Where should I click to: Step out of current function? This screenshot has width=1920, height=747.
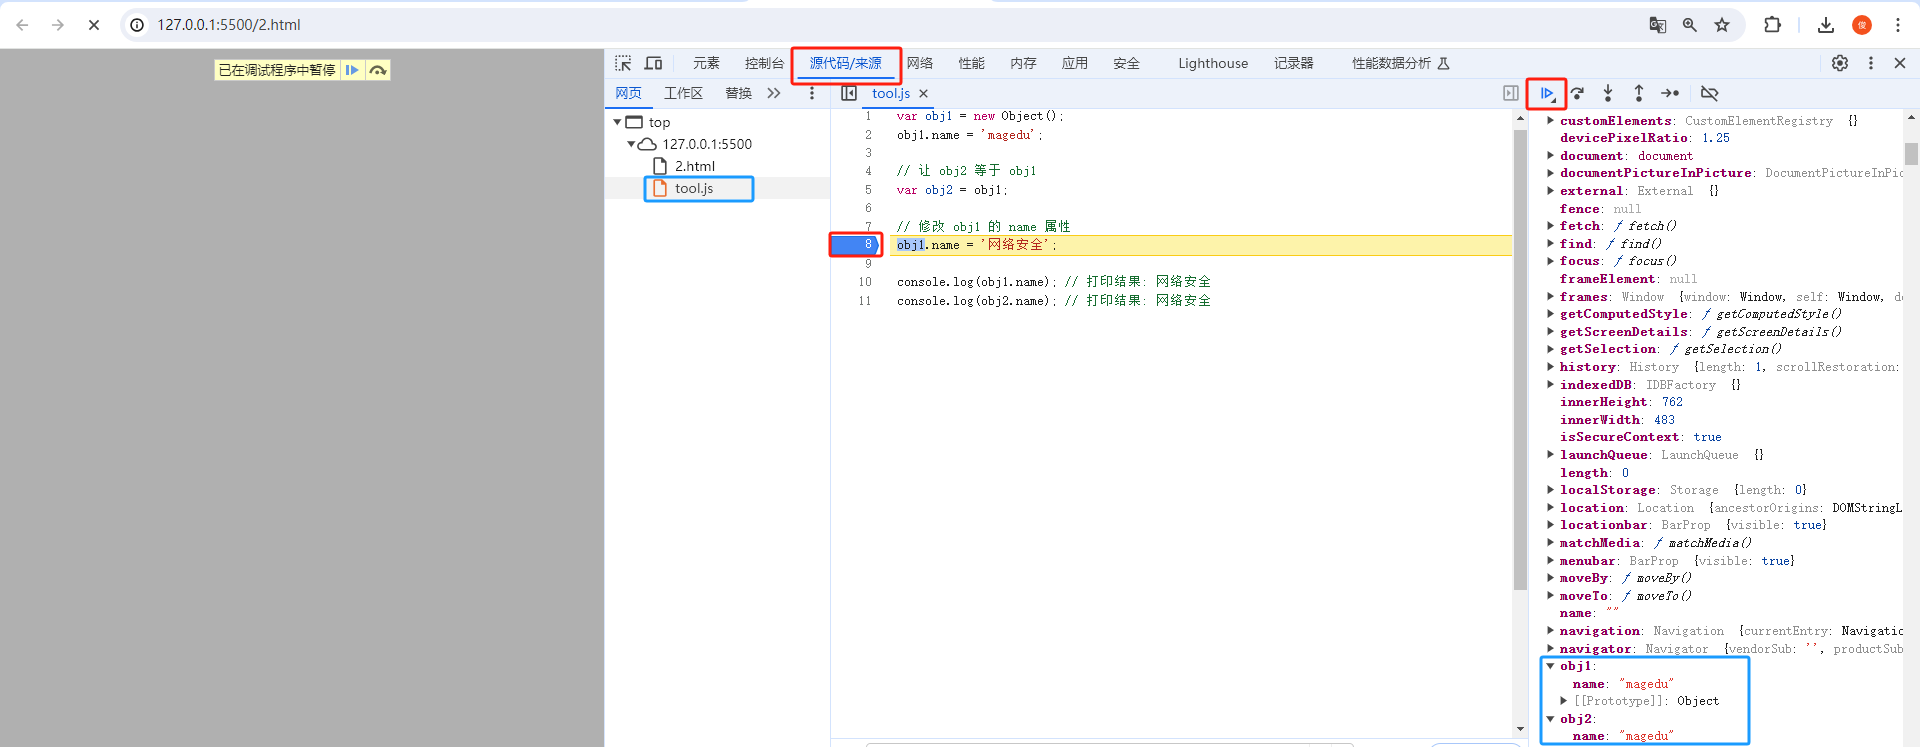[x=1639, y=93]
